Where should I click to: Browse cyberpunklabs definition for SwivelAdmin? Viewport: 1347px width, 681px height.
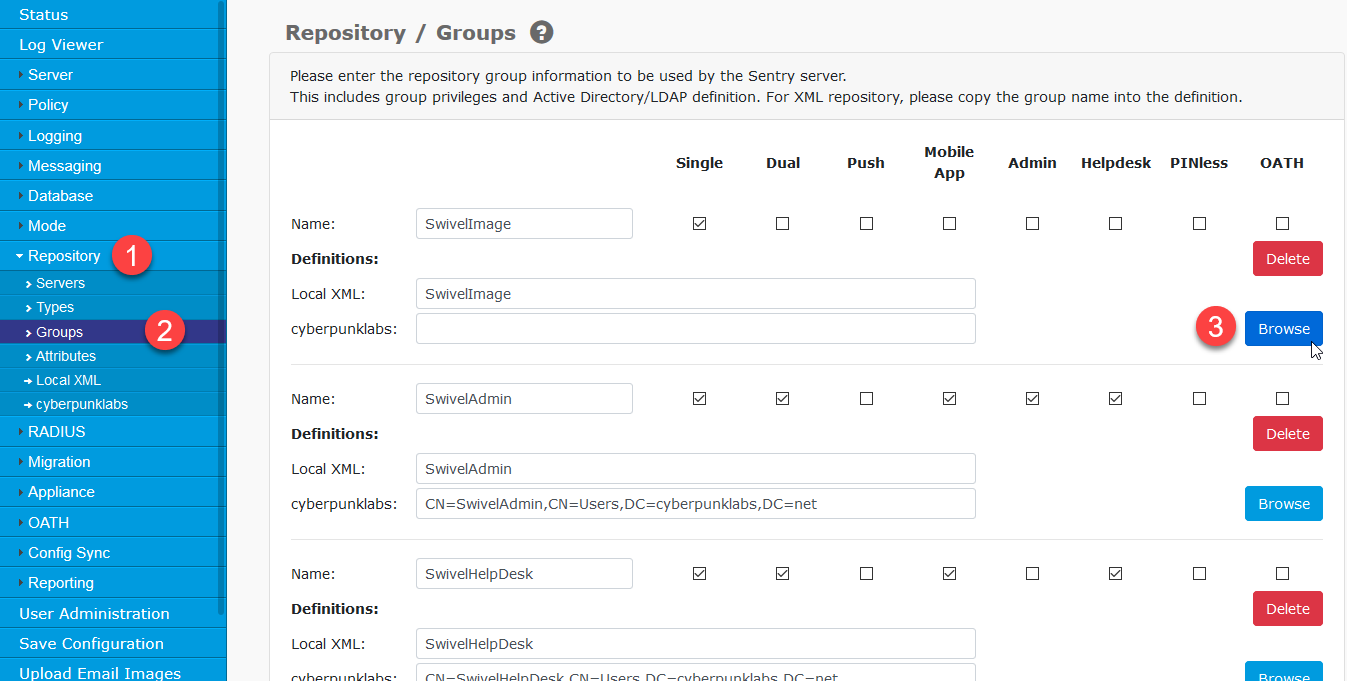pos(1283,504)
